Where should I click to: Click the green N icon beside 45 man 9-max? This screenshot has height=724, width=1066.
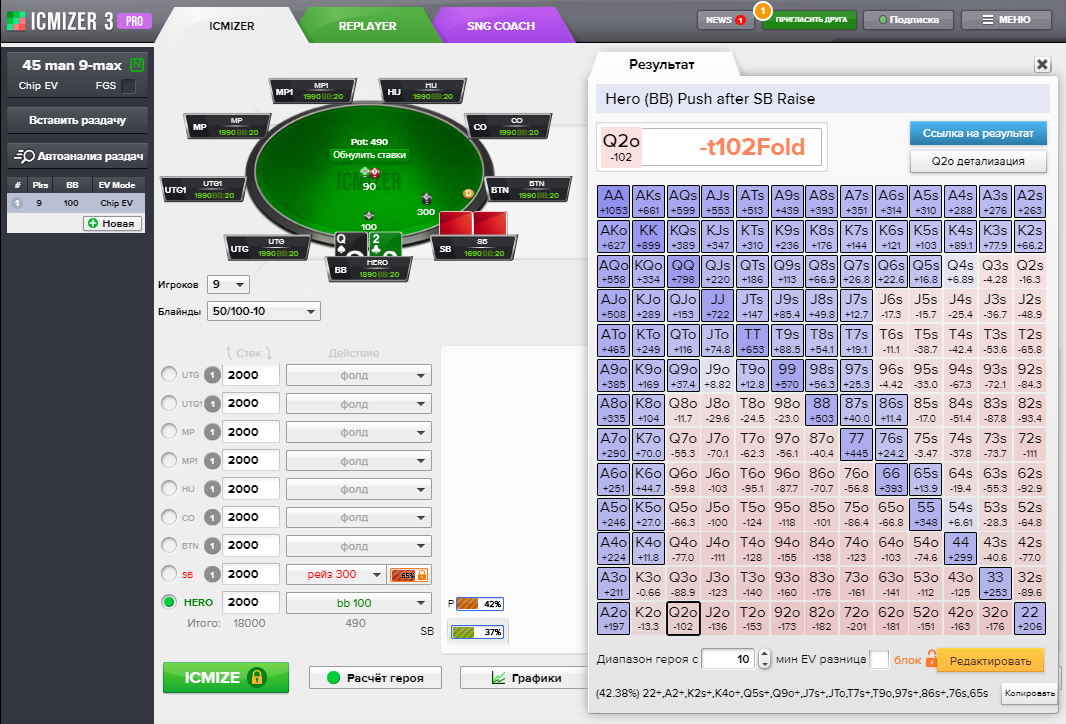[137, 65]
